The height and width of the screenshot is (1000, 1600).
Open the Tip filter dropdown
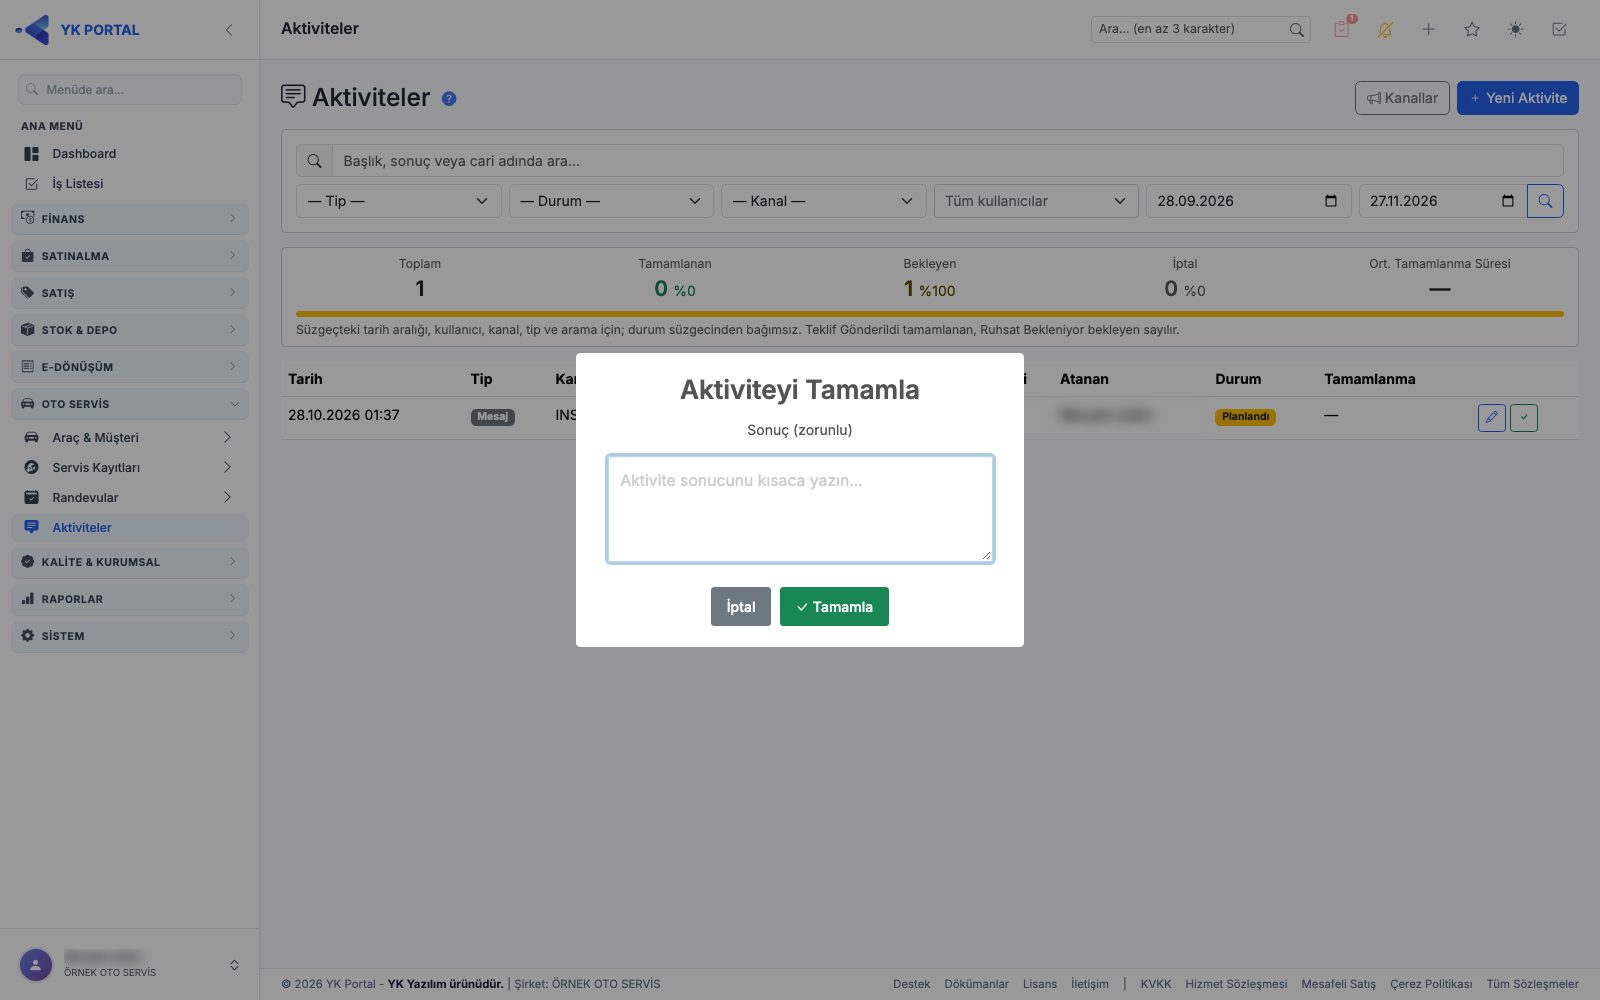point(398,201)
